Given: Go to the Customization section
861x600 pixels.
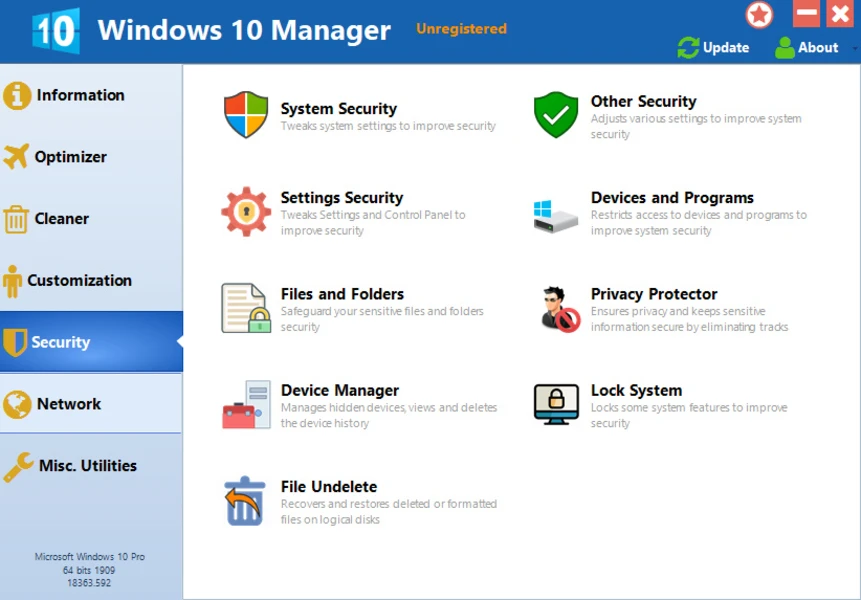Looking at the screenshot, I should 91,281.
